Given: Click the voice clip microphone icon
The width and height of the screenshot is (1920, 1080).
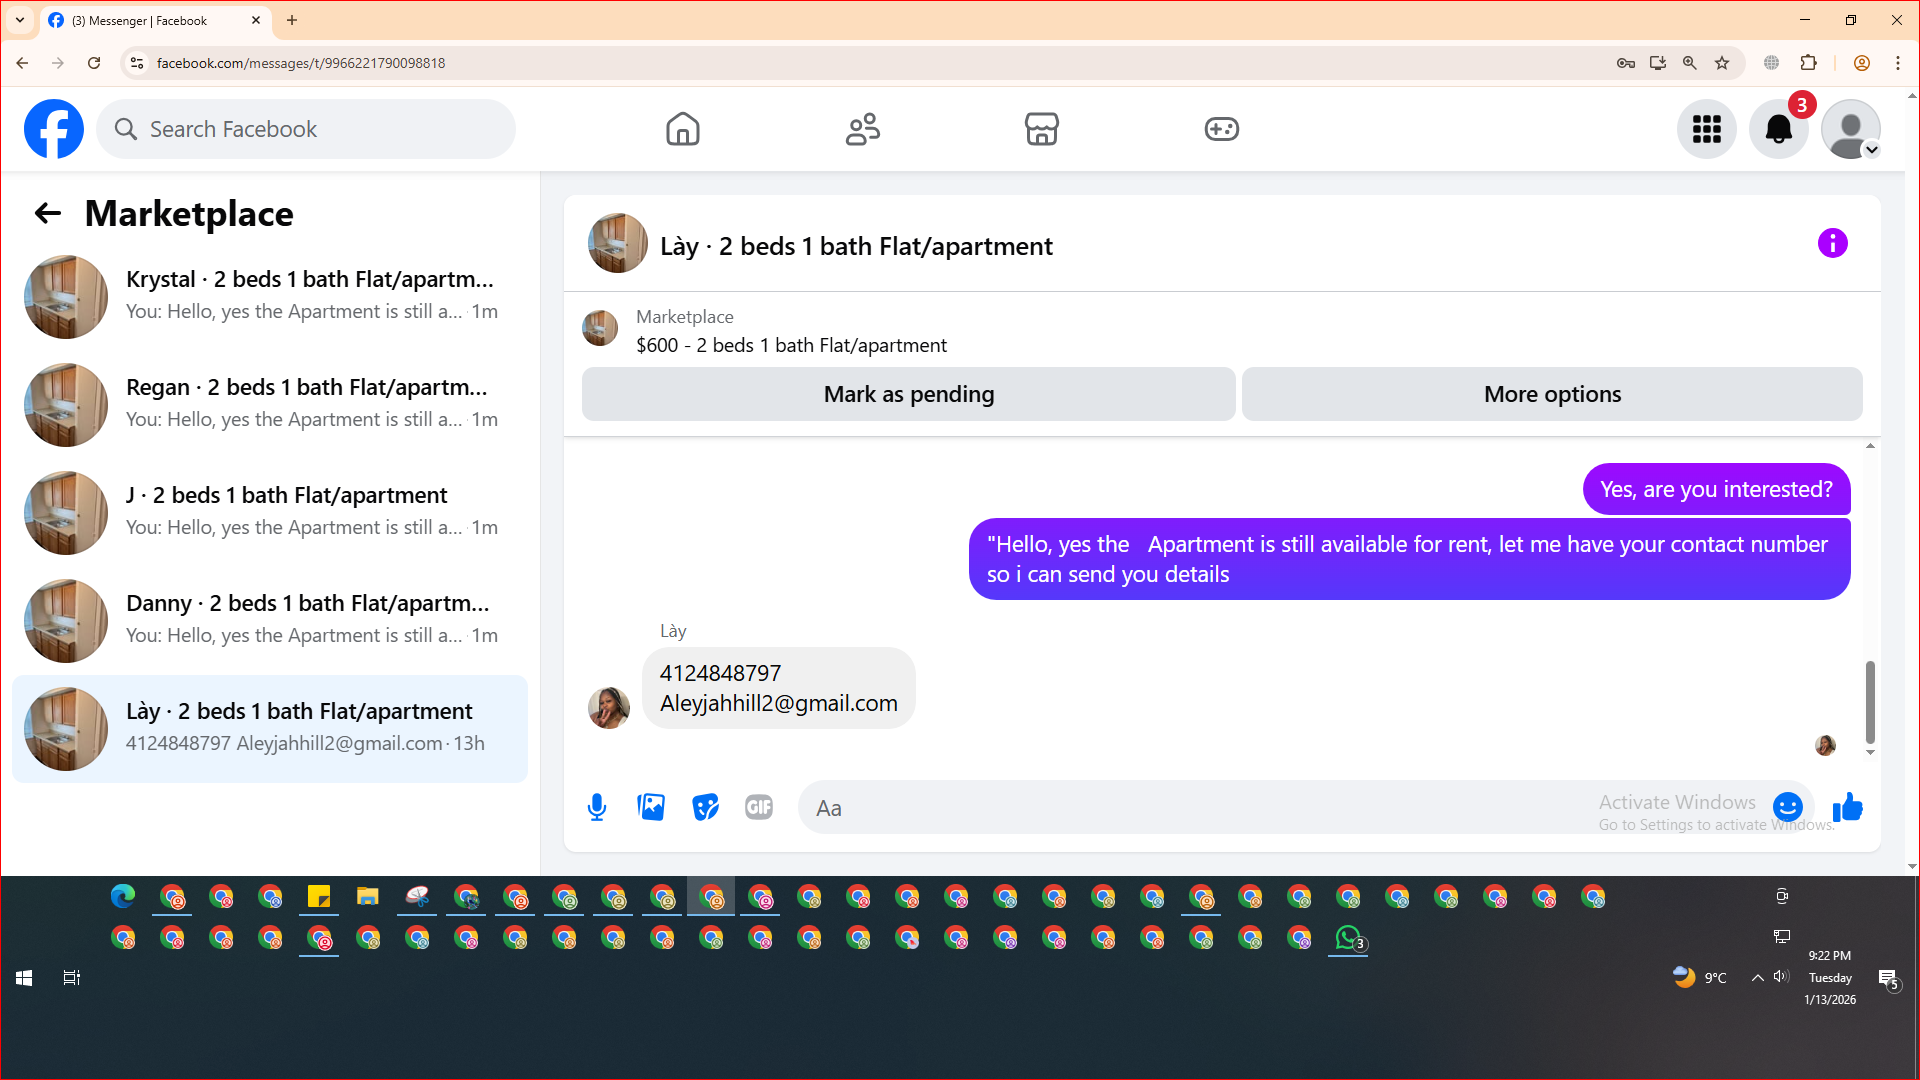Looking at the screenshot, I should [597, 807].
